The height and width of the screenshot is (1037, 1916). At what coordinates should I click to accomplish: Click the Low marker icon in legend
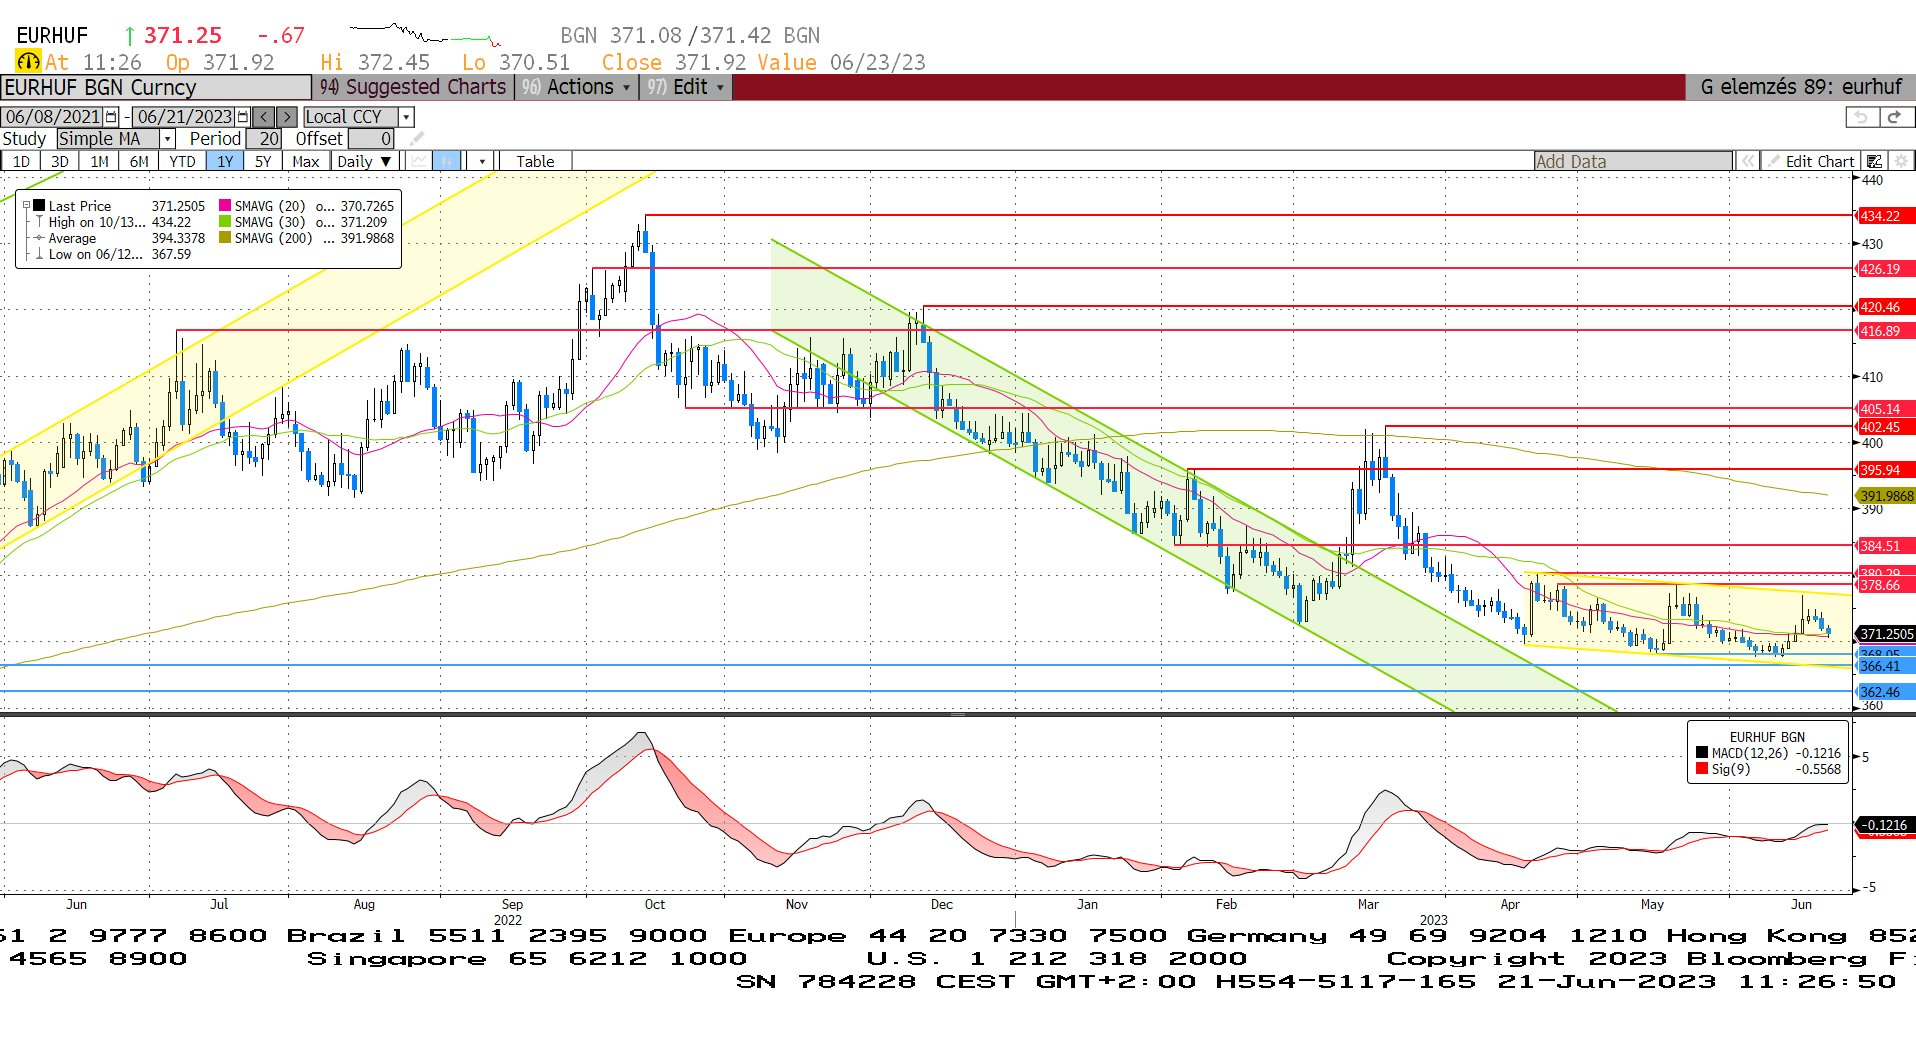[x=39, y=254]
